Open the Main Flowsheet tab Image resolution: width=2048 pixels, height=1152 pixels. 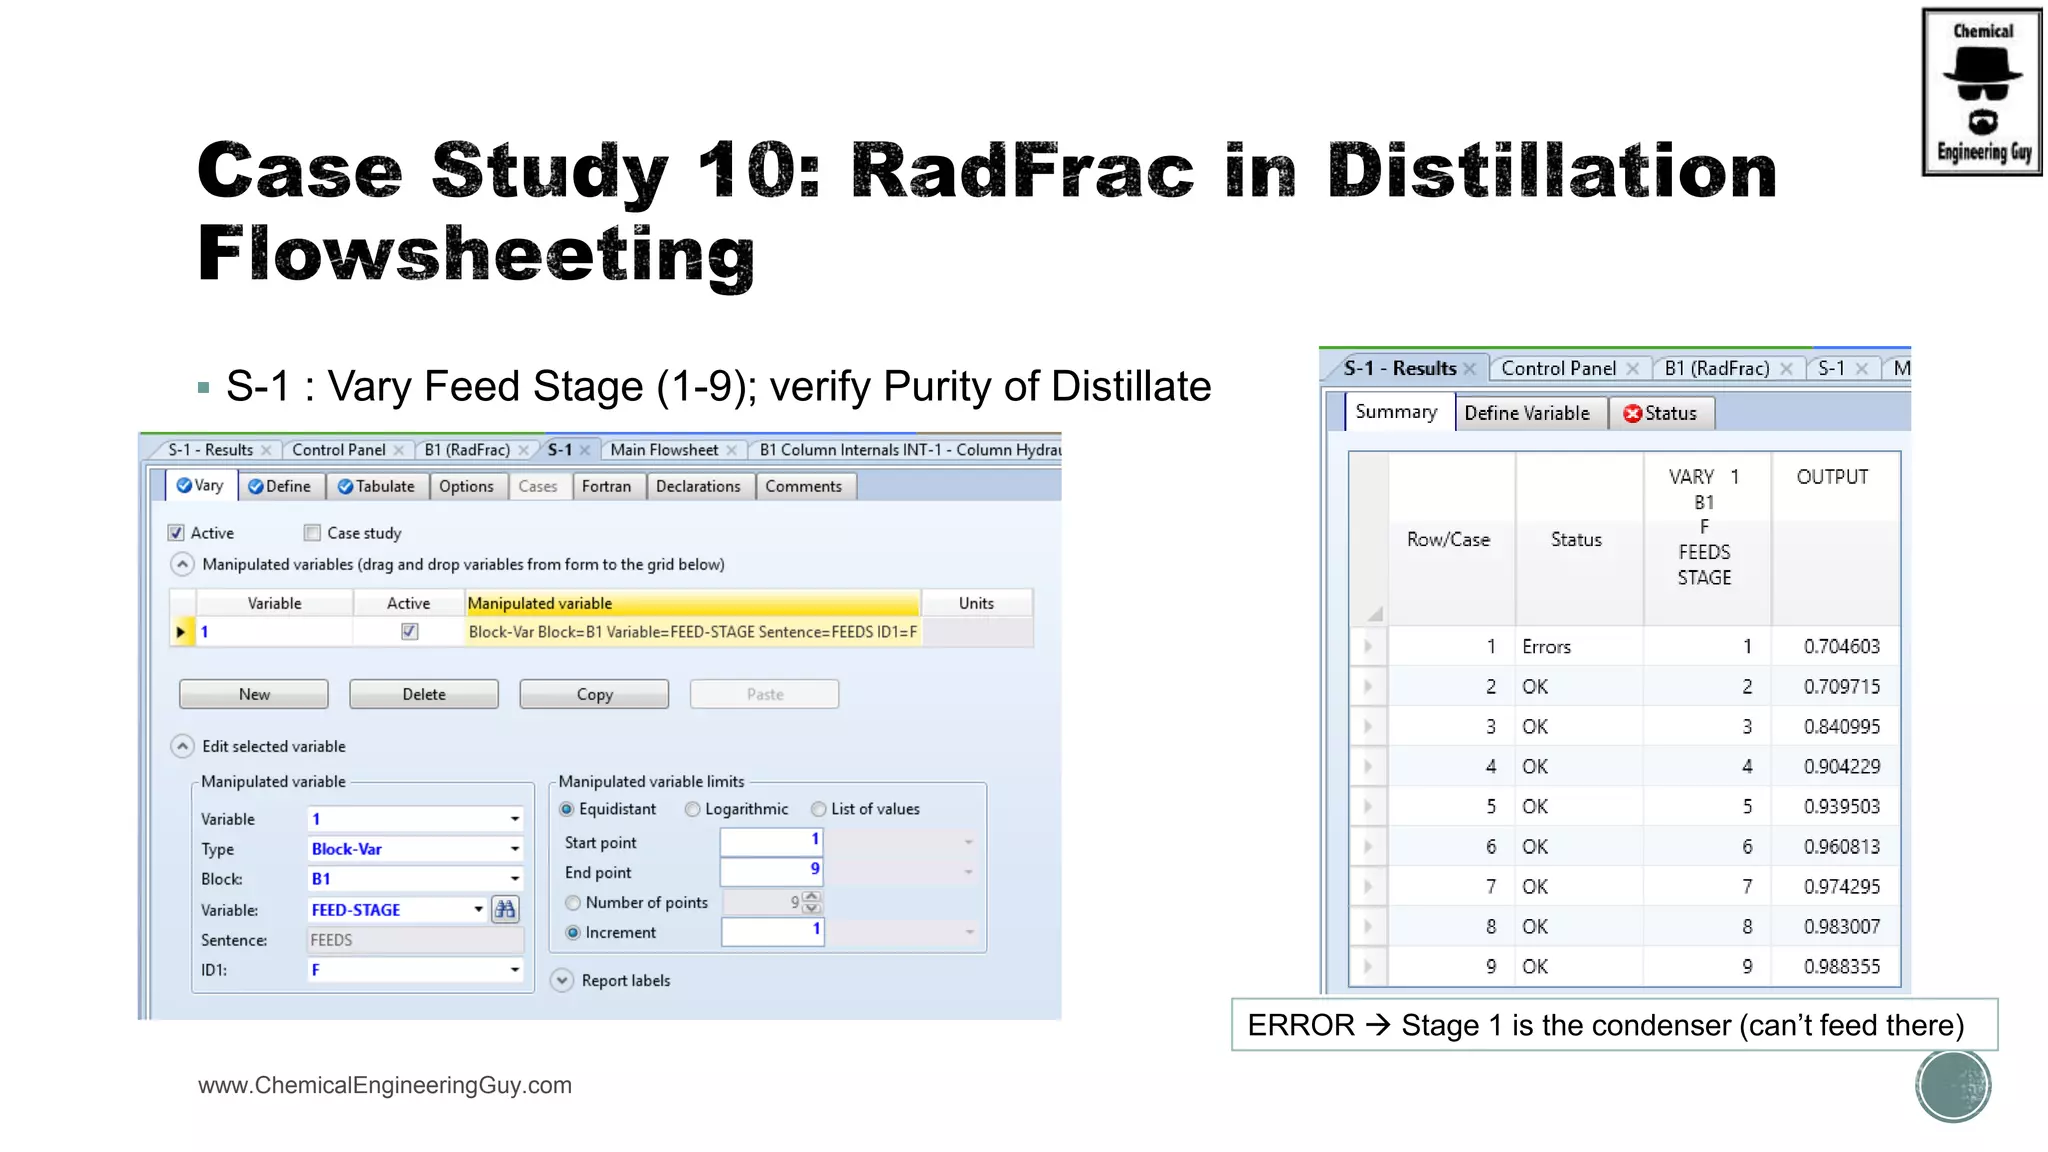(x=664, y=451)
